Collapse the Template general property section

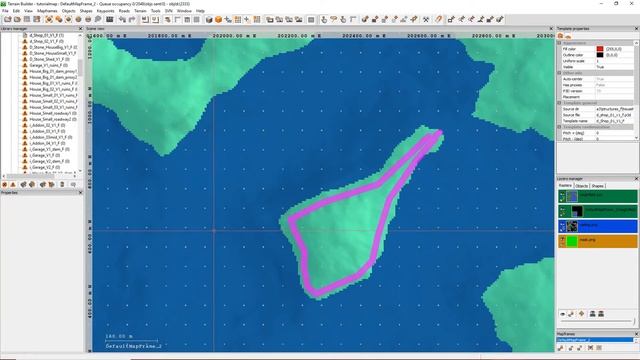click(x=559, y=103)
